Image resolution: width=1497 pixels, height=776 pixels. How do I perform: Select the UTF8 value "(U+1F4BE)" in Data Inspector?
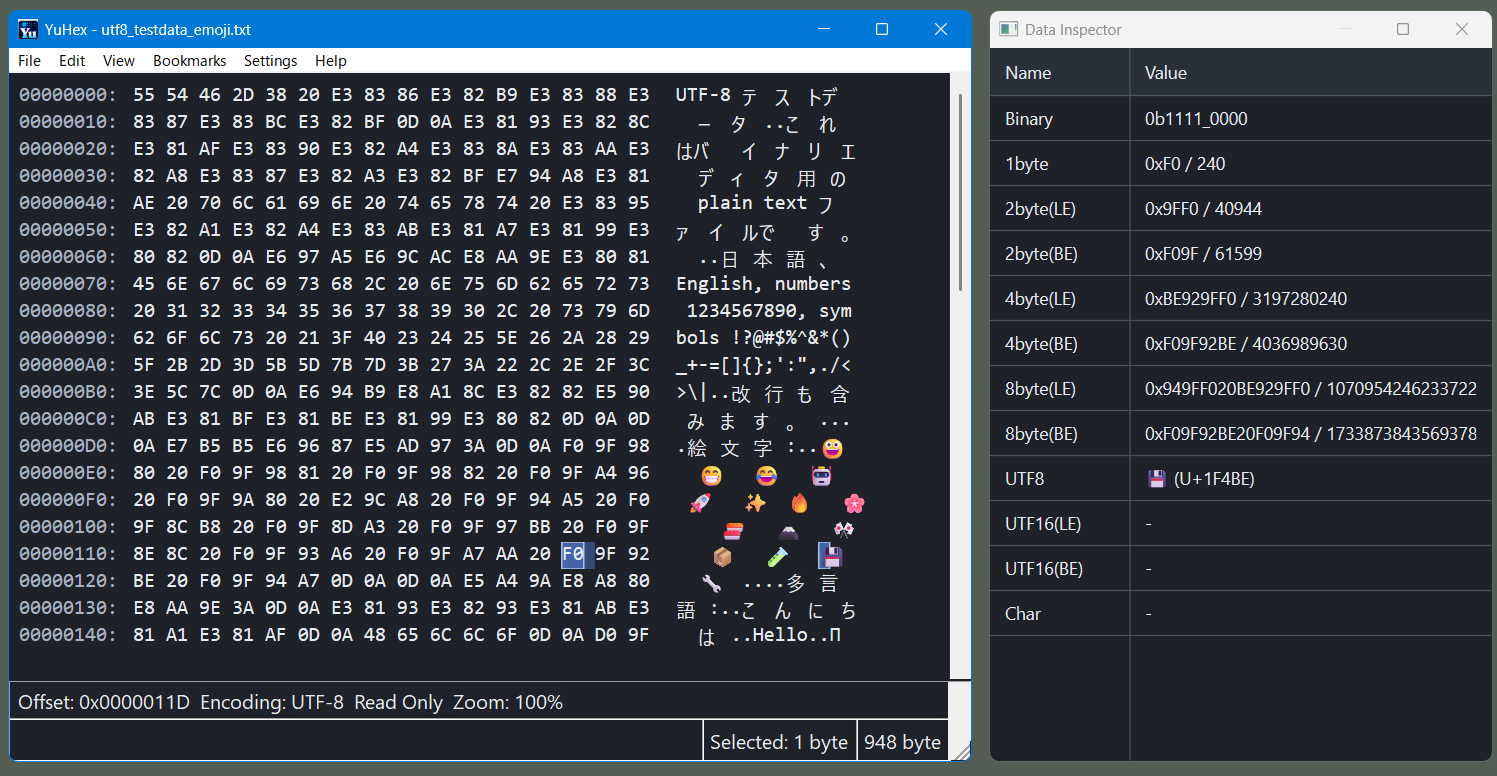1214,479
